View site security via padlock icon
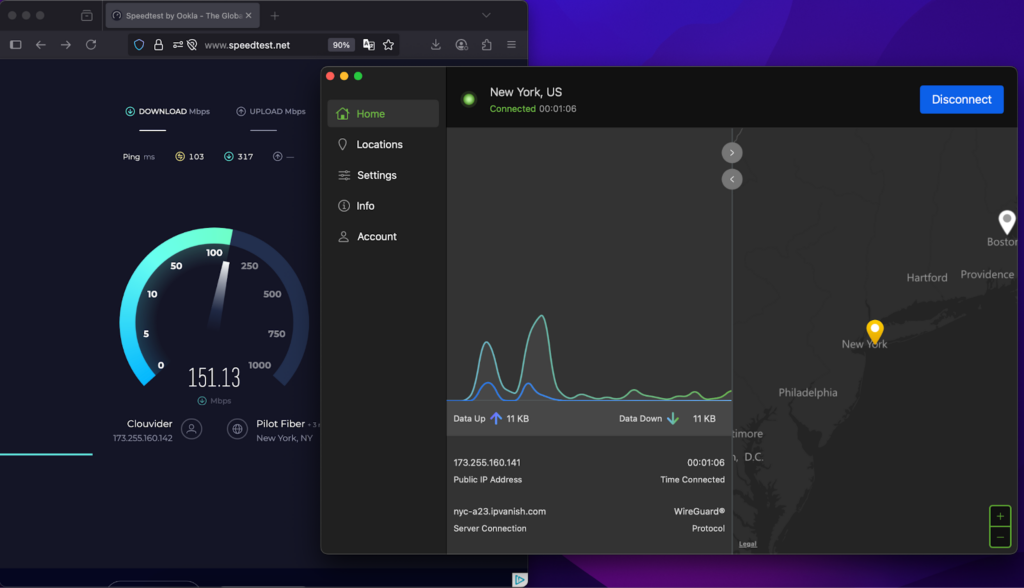 point(158,44)
